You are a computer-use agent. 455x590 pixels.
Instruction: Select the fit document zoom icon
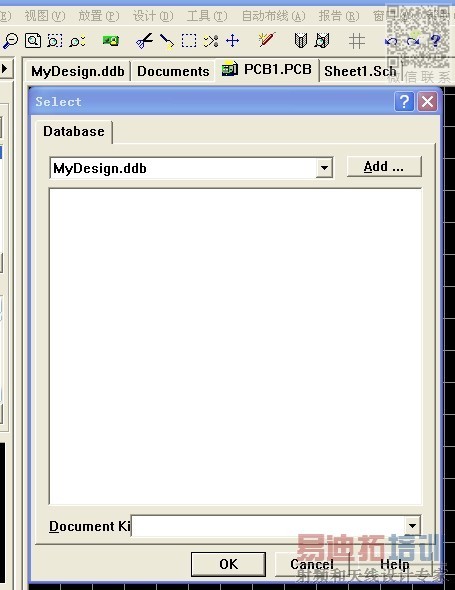[x=33, y=40]
